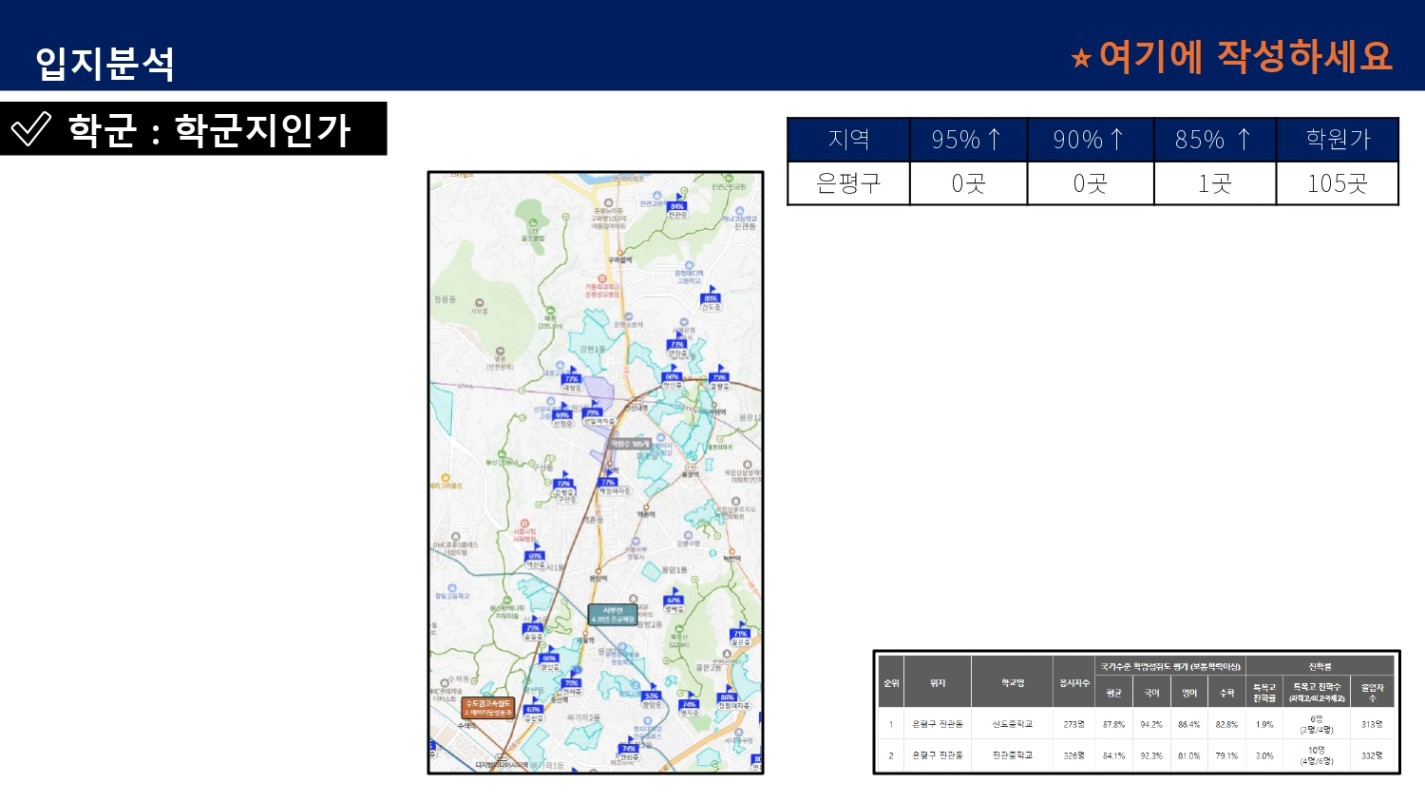Select the 90%↑ header cell
This screenshot has height=802, width=1425.
pyautogui.click(x=1090, y=140)
